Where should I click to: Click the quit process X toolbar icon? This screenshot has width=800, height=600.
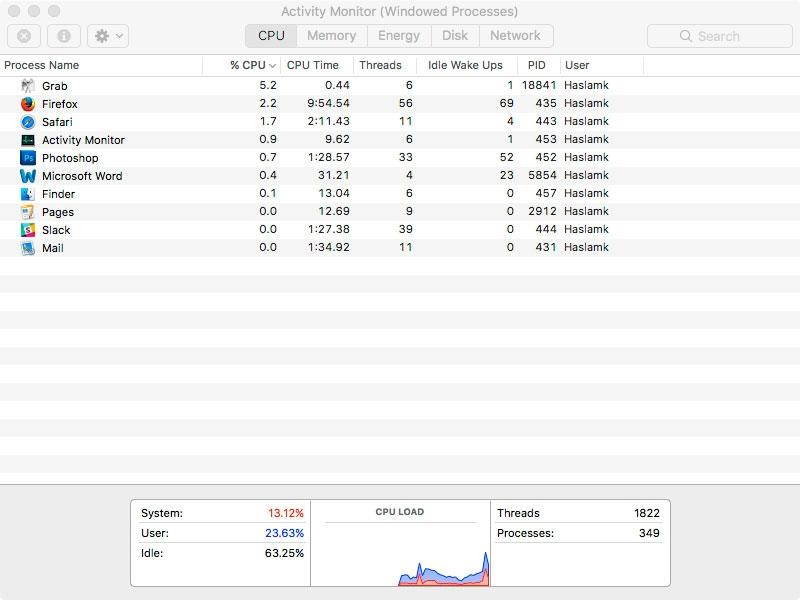click(x=22, y=36)
